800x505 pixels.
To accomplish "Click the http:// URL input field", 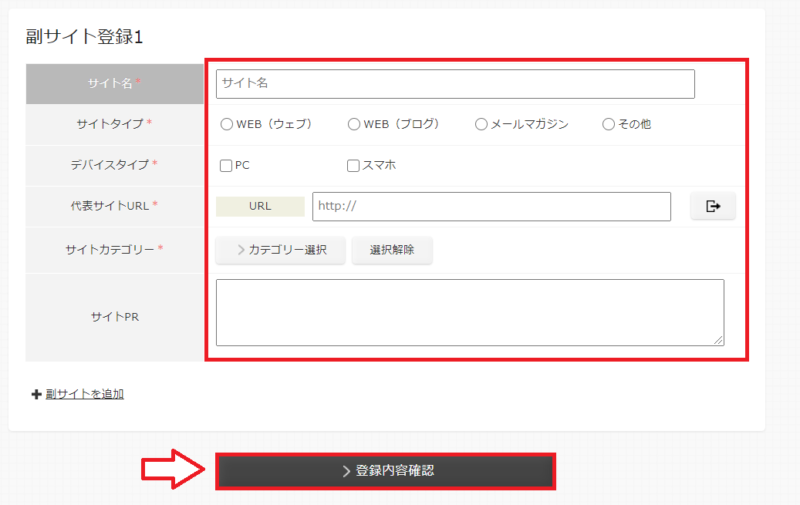I will [491, 207].
